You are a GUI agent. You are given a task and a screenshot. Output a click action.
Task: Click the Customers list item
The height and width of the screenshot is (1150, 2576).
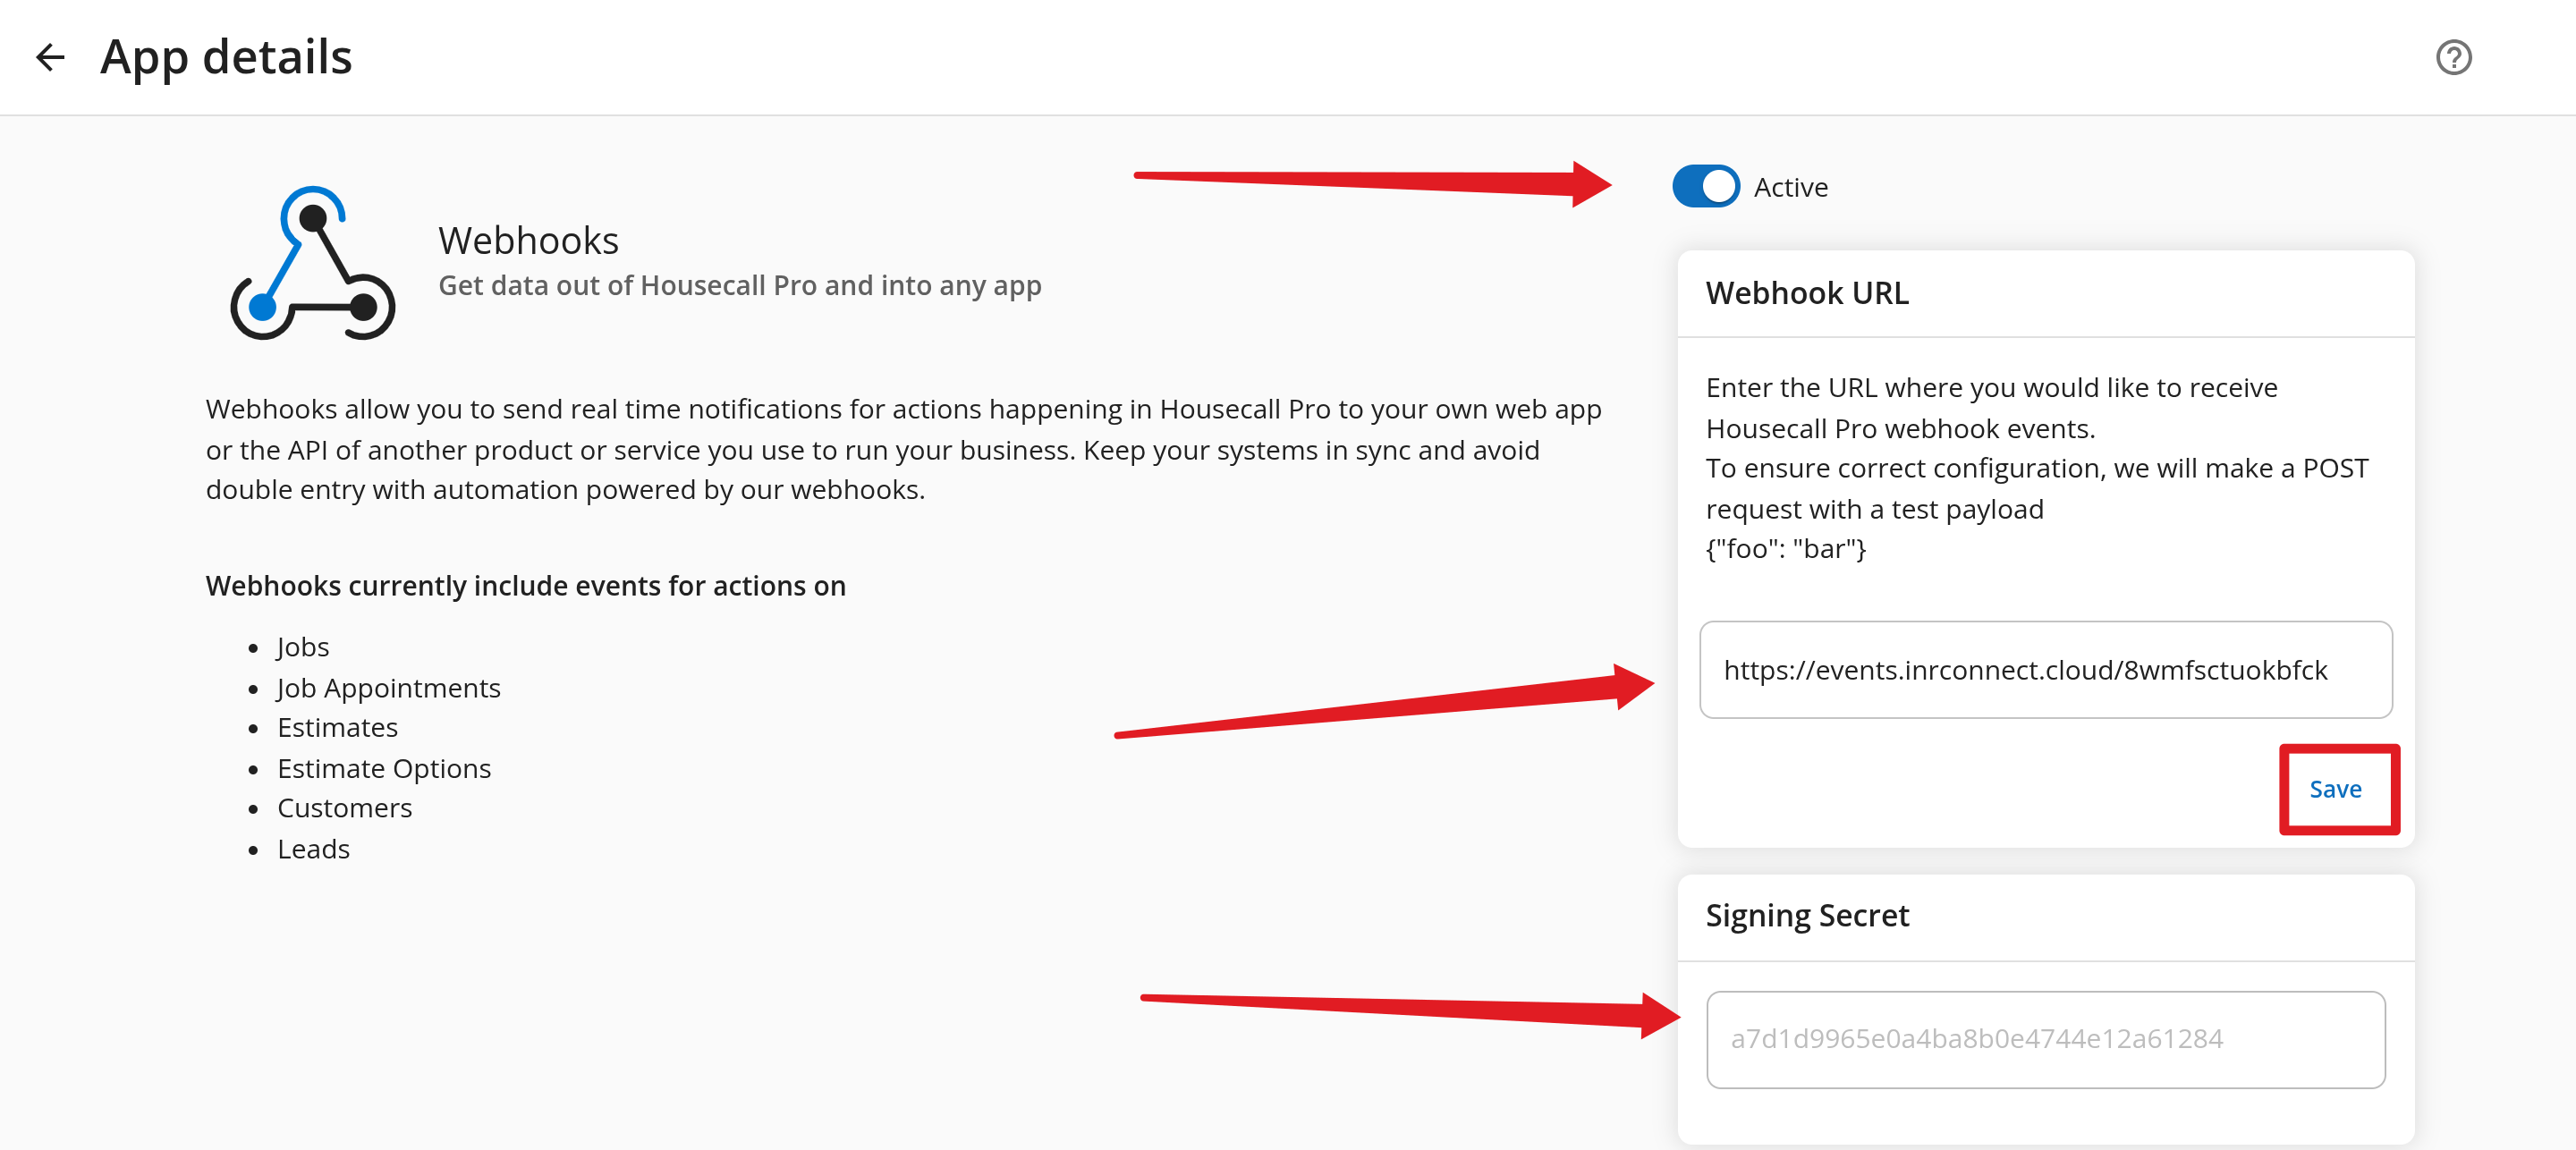344,808
